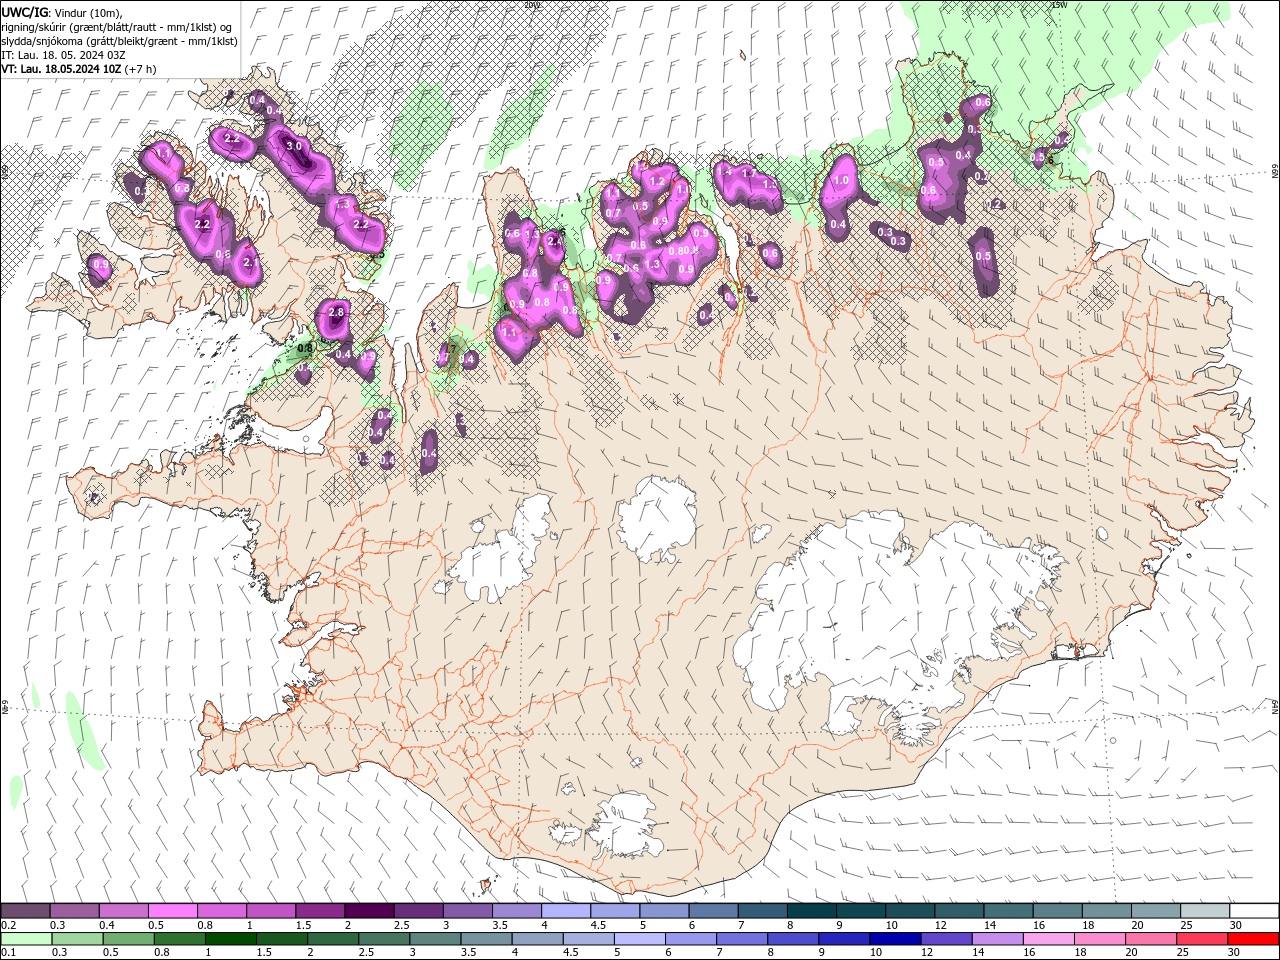This screenshot has width=1280, height=960.
Task: Click the white Mýrdalsjökull glacier near the south coast
Action: 625,825
